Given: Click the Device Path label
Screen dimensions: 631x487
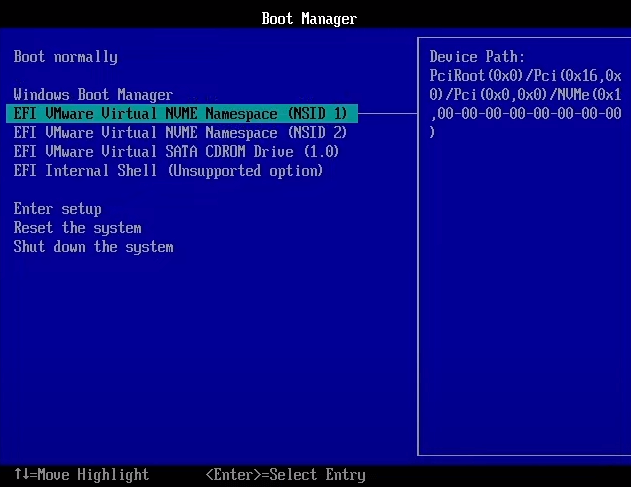Looking at the screenshot, I should click(x=477, y=57).
